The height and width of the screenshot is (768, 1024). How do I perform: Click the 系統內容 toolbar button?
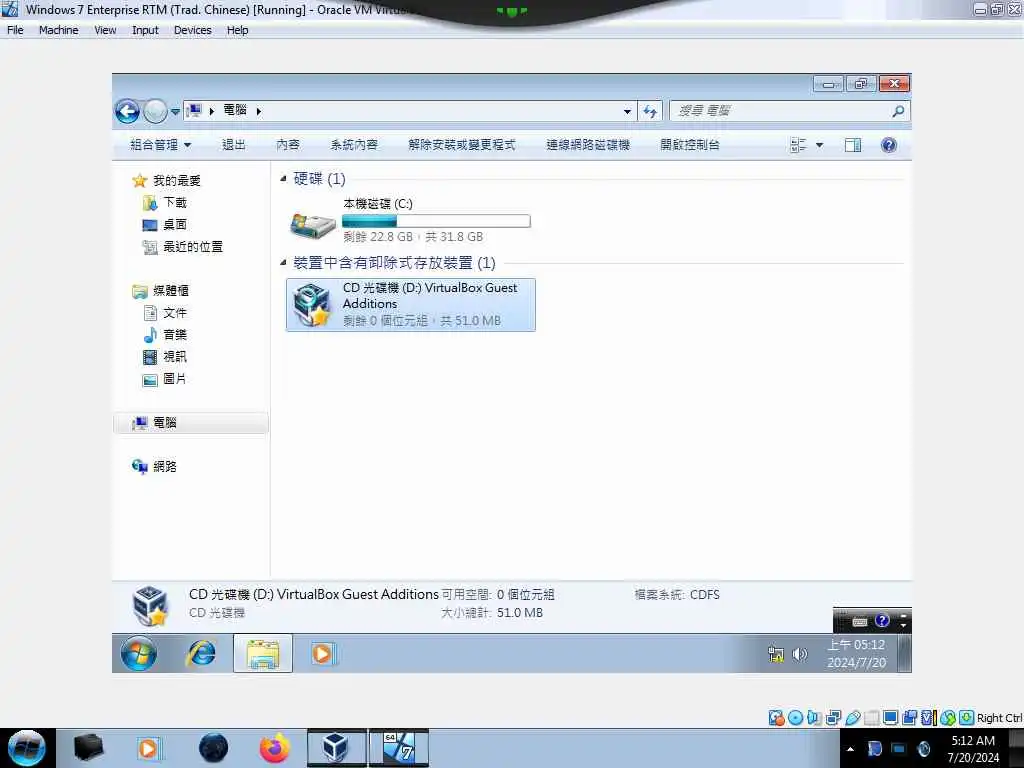pyautogui.click(x=354, y=145)
